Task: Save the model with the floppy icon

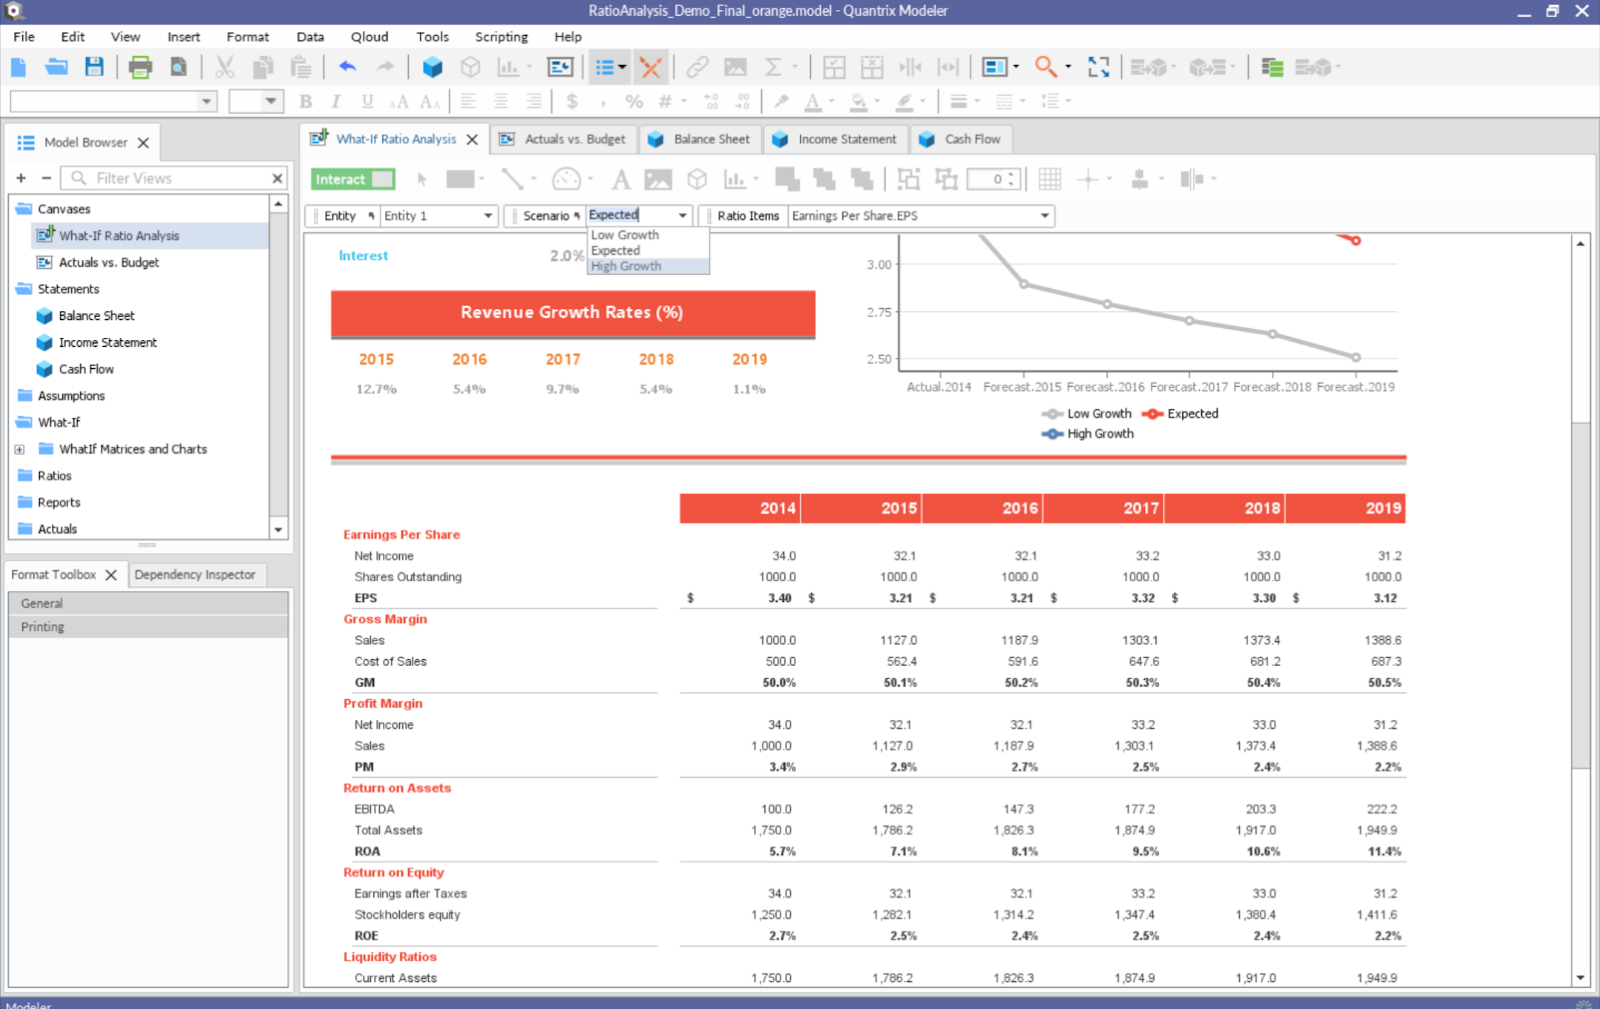Action: pos(94,67)
